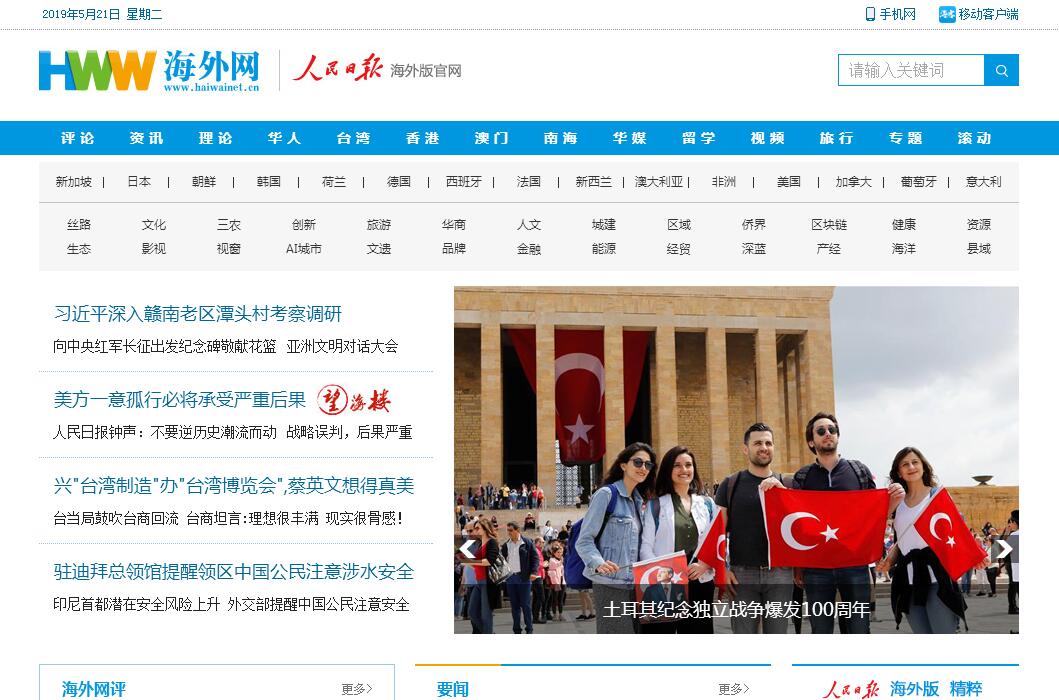The height and width of the screenshot is (700, 1059).
Task: Click the People's Daily red logo
Action: (x=337, y=69)
